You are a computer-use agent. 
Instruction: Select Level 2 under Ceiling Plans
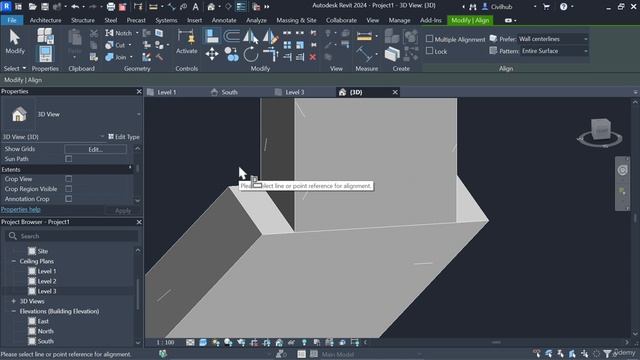pyautogui.click(x=47, y=281)
